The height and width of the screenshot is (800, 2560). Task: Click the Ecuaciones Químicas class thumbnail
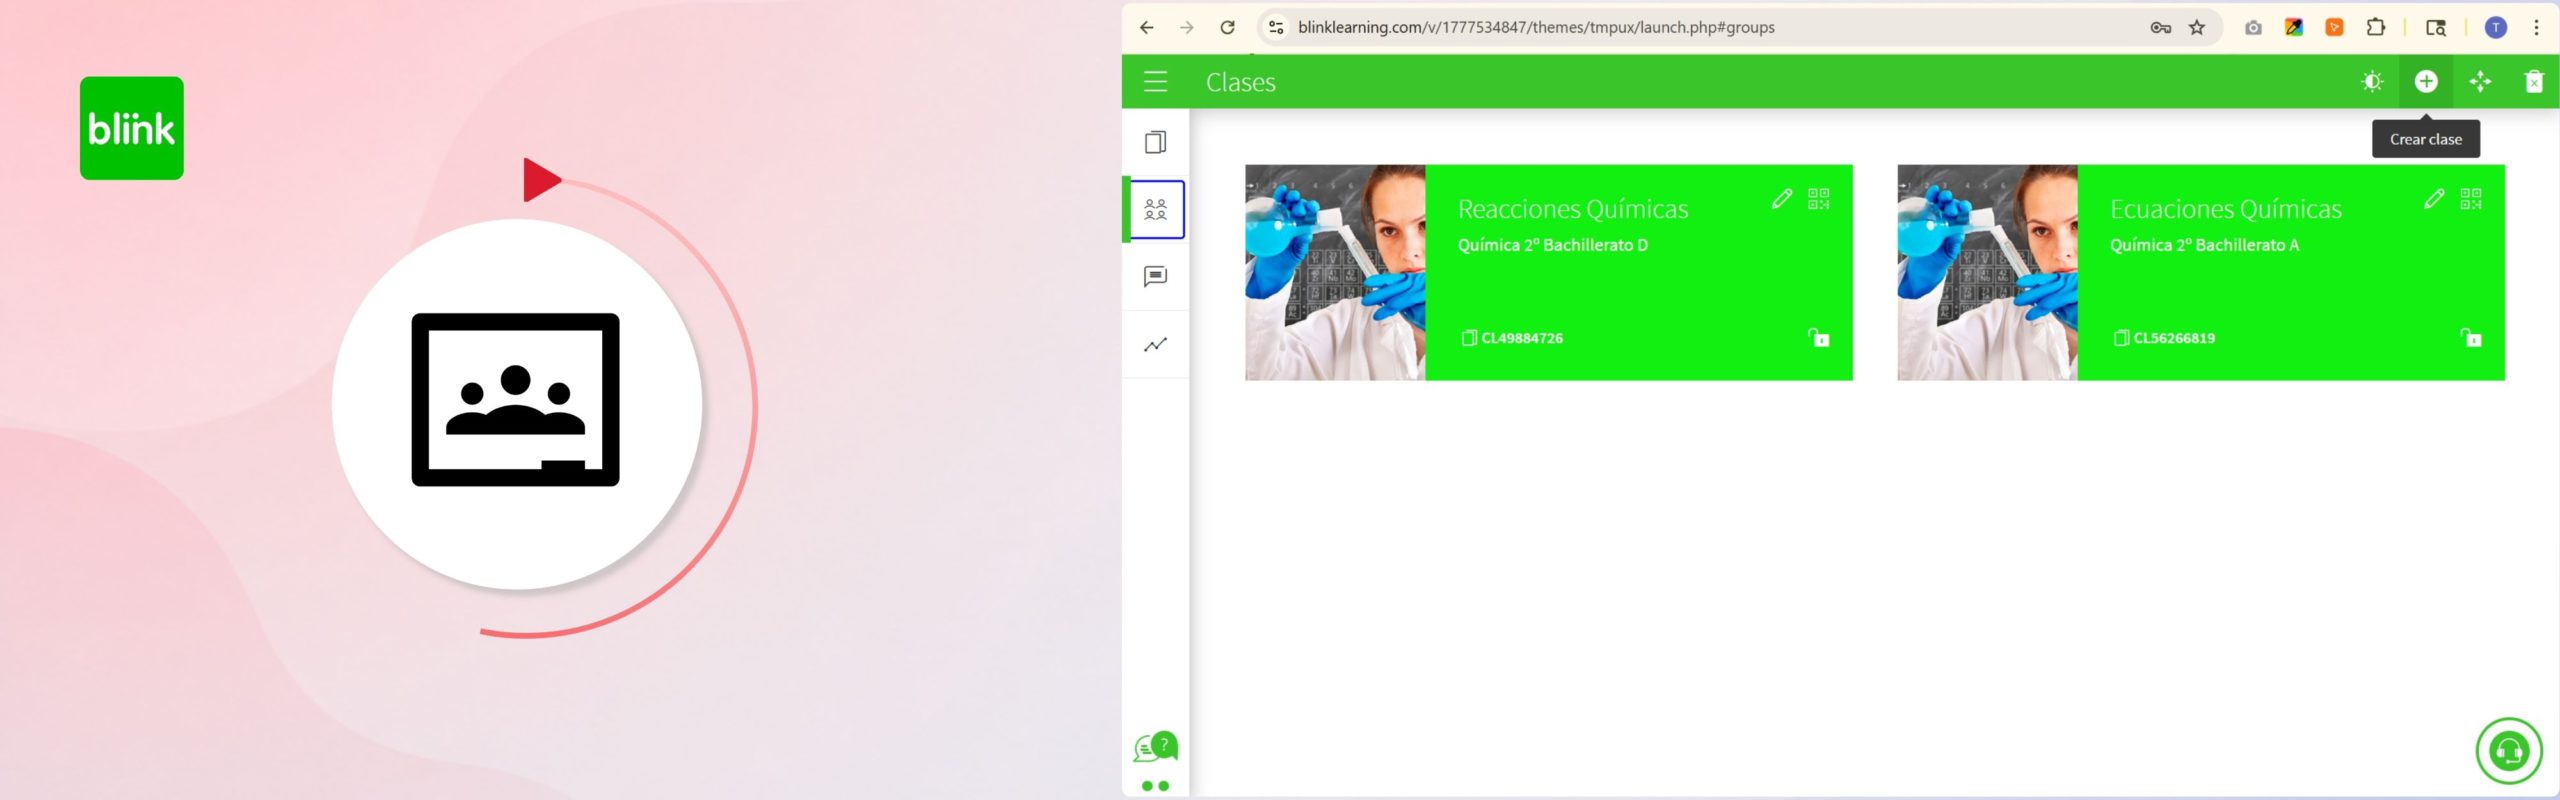pyautogui.click(x=1987, y=272)
